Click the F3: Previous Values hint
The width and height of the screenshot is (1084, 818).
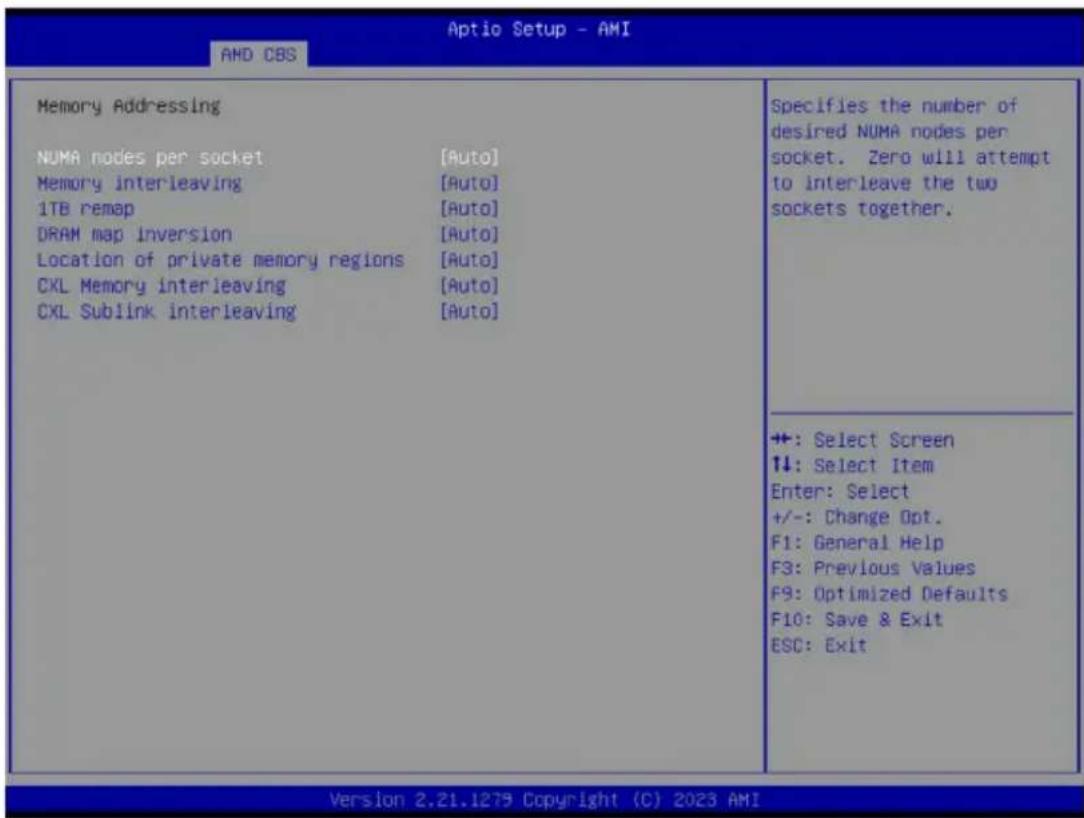(873, 568)
